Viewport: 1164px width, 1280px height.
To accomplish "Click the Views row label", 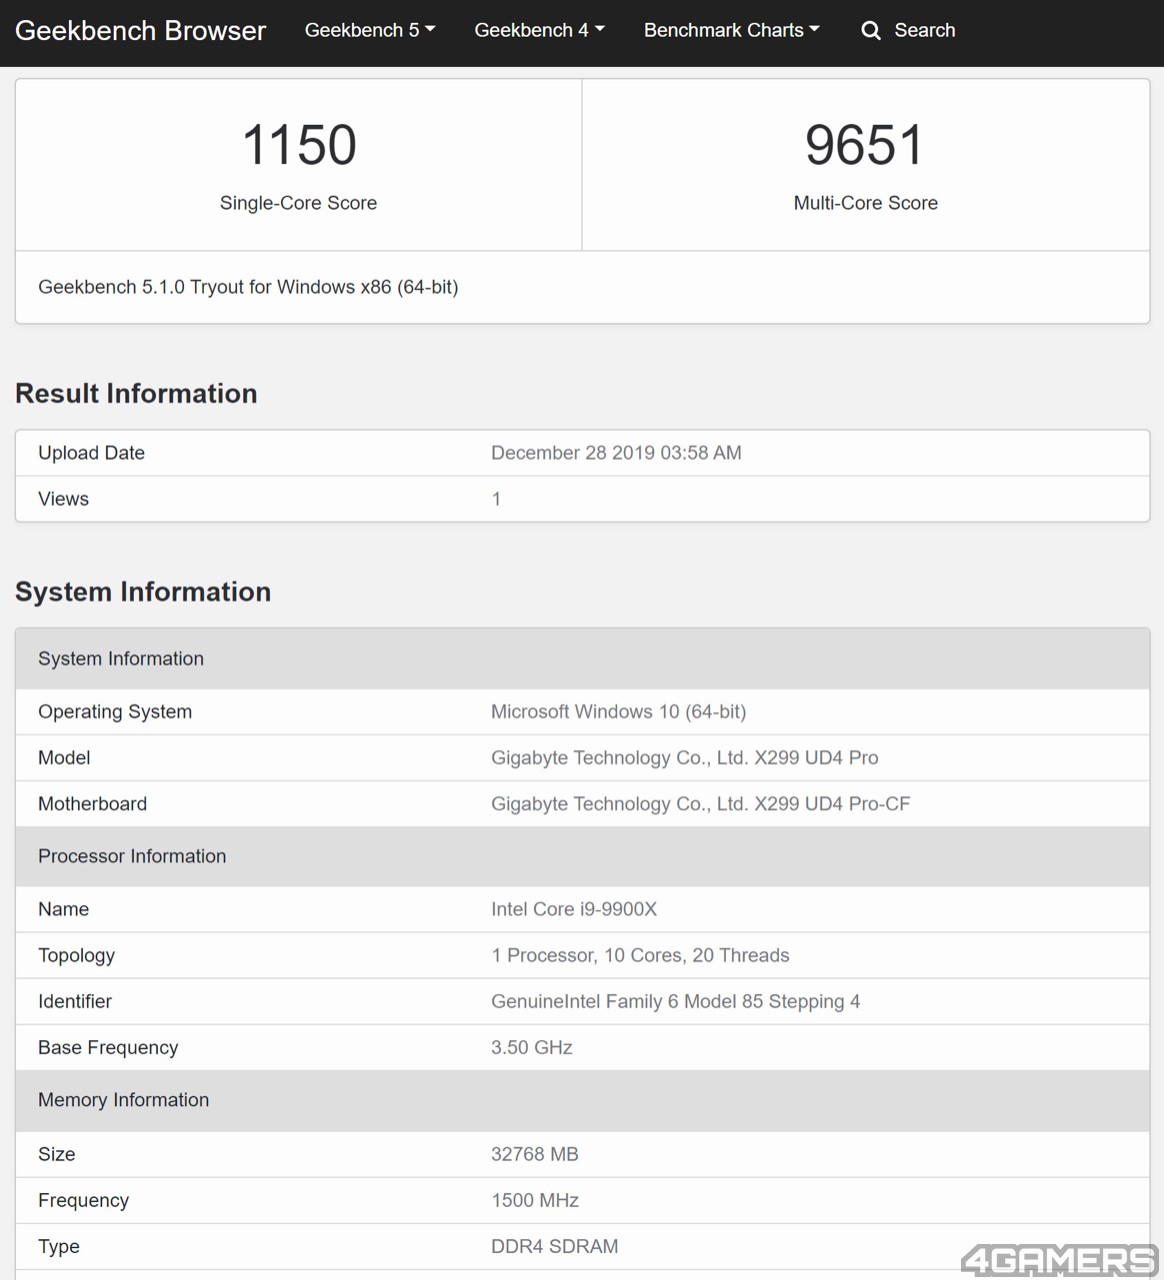I will pos(63,499).
